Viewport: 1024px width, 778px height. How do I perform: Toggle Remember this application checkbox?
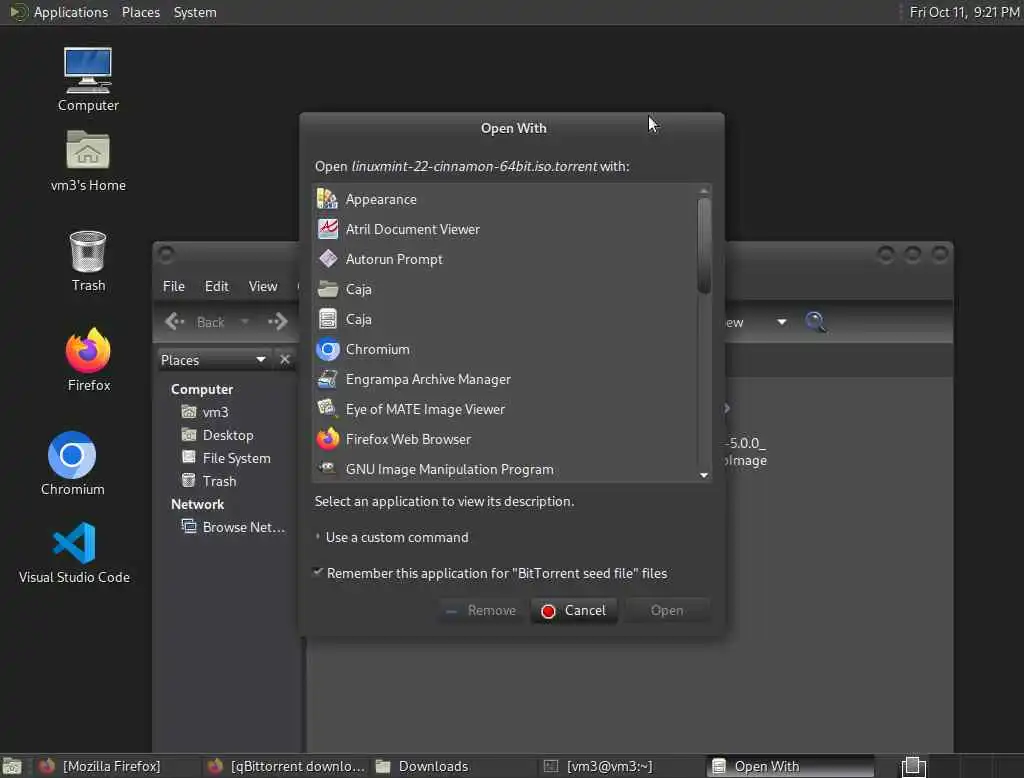(x=318, y=572)
